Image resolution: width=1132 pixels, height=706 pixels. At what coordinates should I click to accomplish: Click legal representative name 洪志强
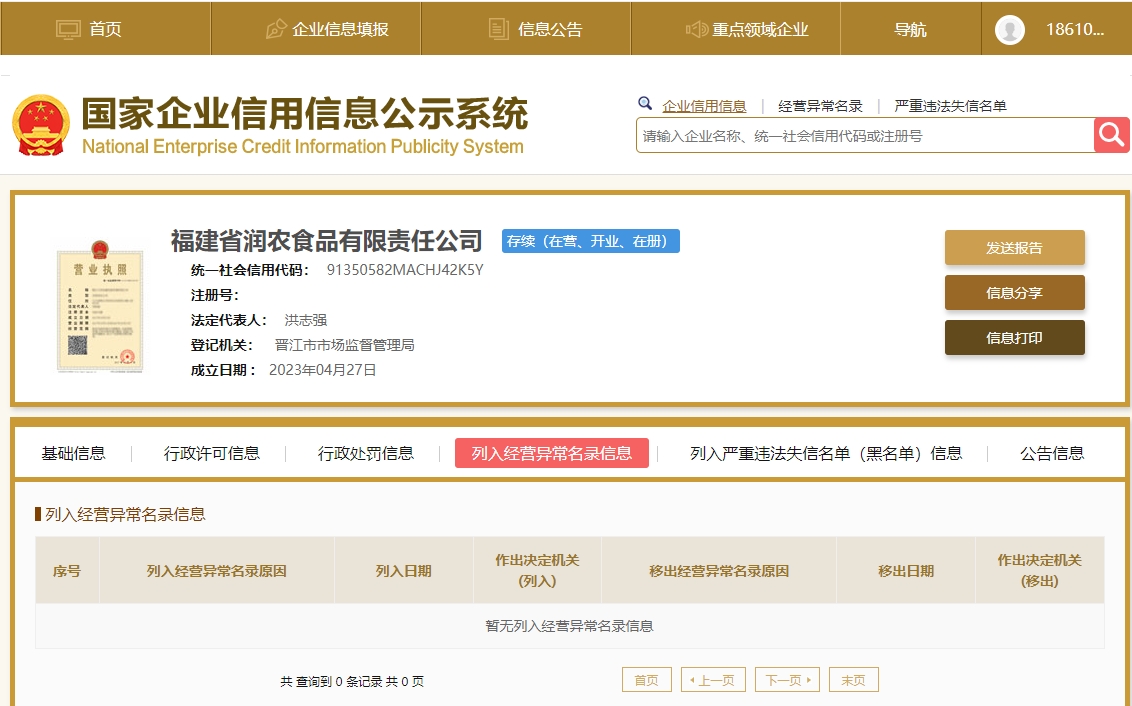click(305, 320)
